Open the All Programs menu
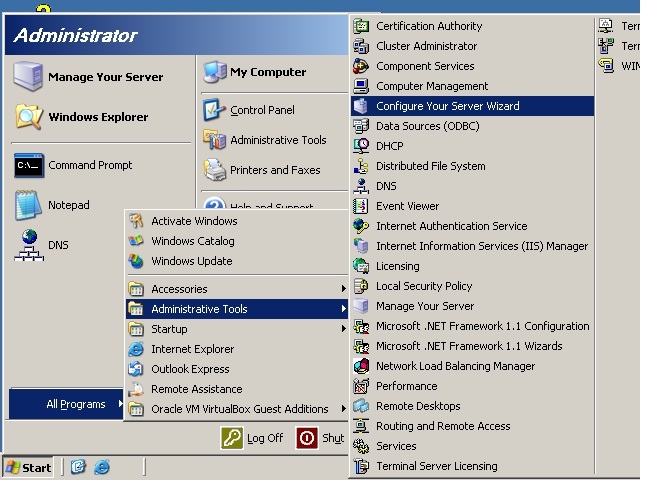Screen dimensions: 645x485 click(x=66, y=404)
